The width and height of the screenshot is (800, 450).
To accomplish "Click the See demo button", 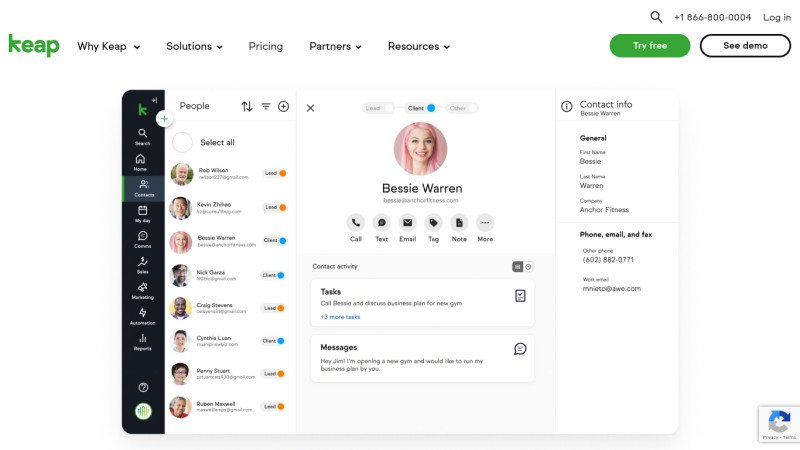I will point(745,46).
